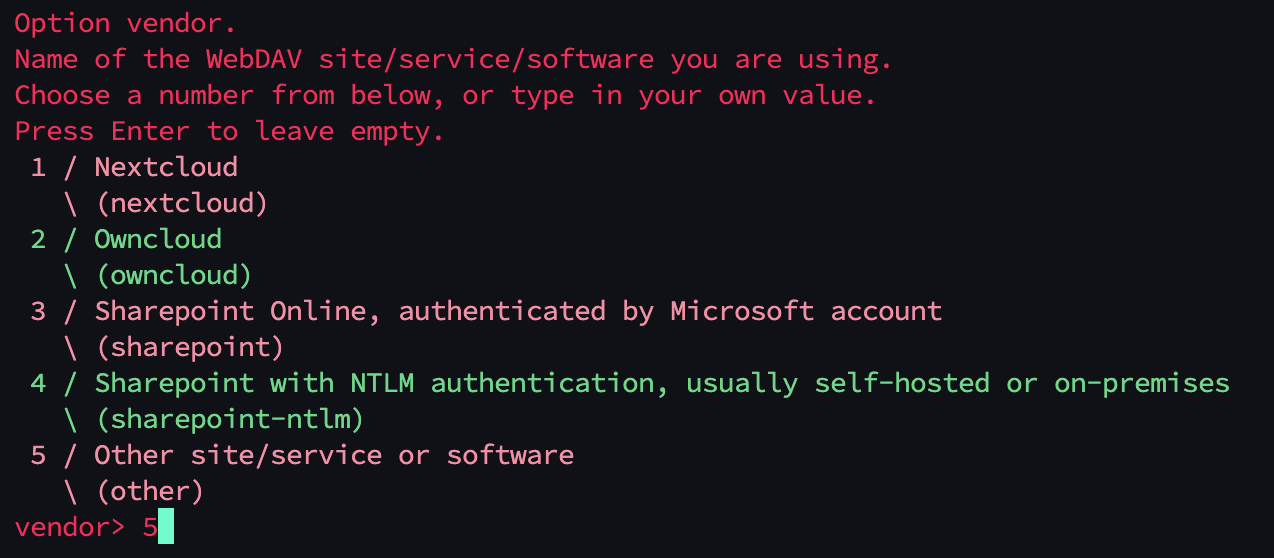
Task: Click the "Choose a number from below" line
Action: 444,95
